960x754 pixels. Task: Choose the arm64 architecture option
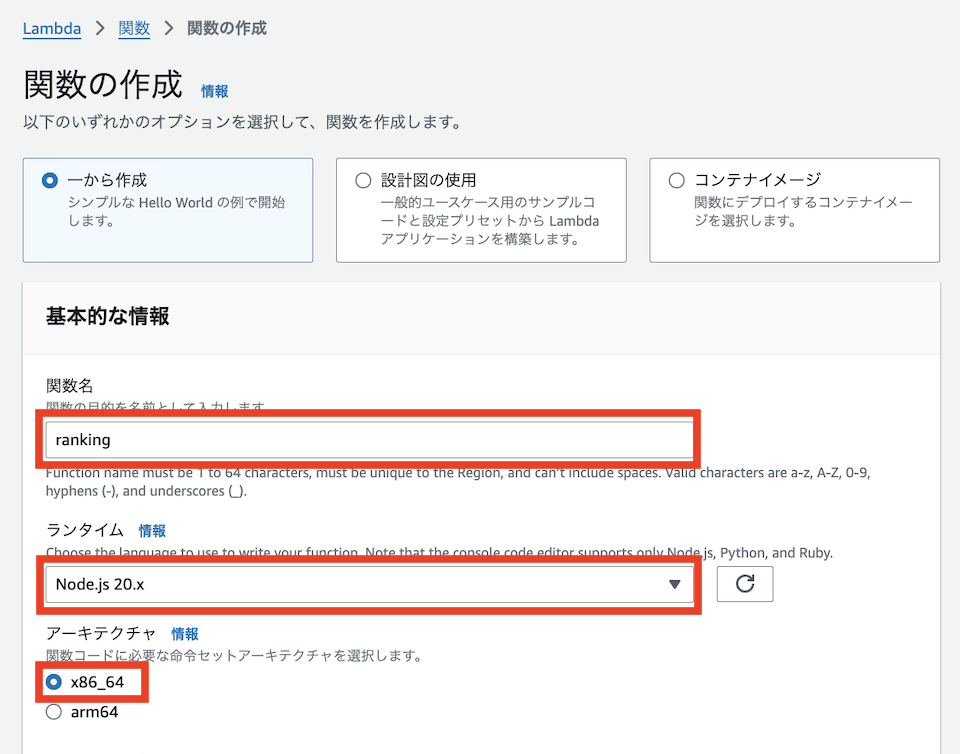[54, 712]
